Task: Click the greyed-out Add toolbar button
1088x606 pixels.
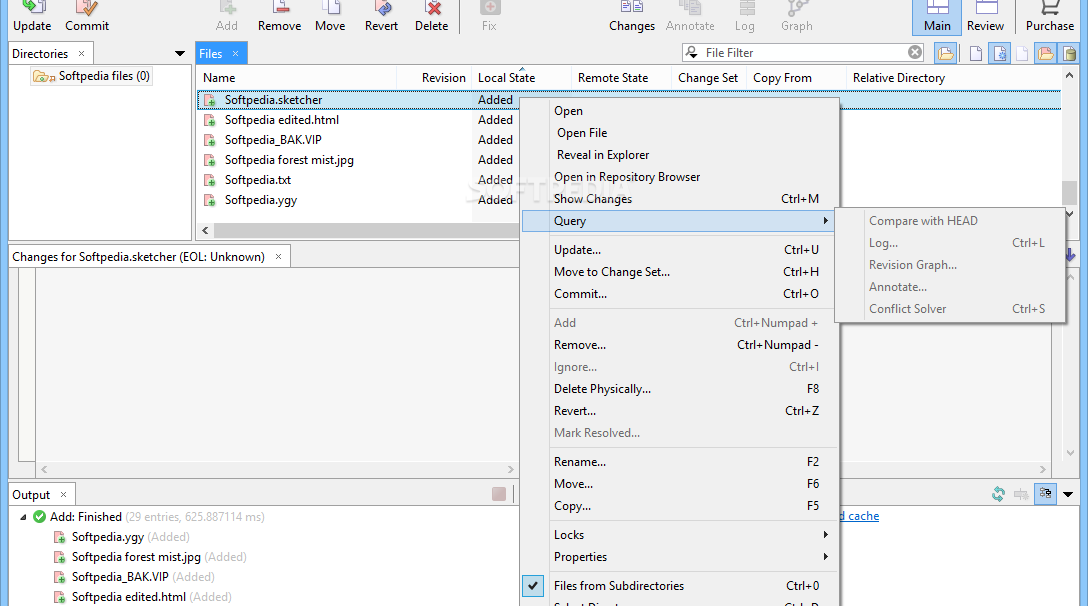Action: pyautogui.click(x=227, y=17)
